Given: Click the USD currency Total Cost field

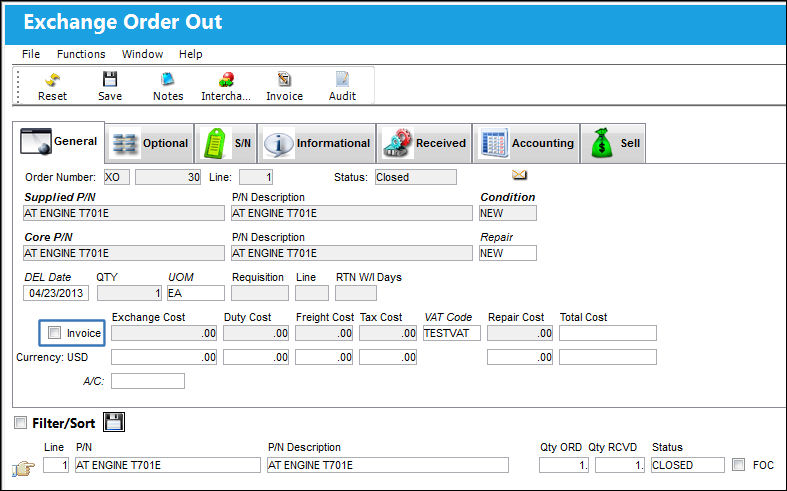Looking at the screenshot, I should pyautogui.click(x=608, y=357).
